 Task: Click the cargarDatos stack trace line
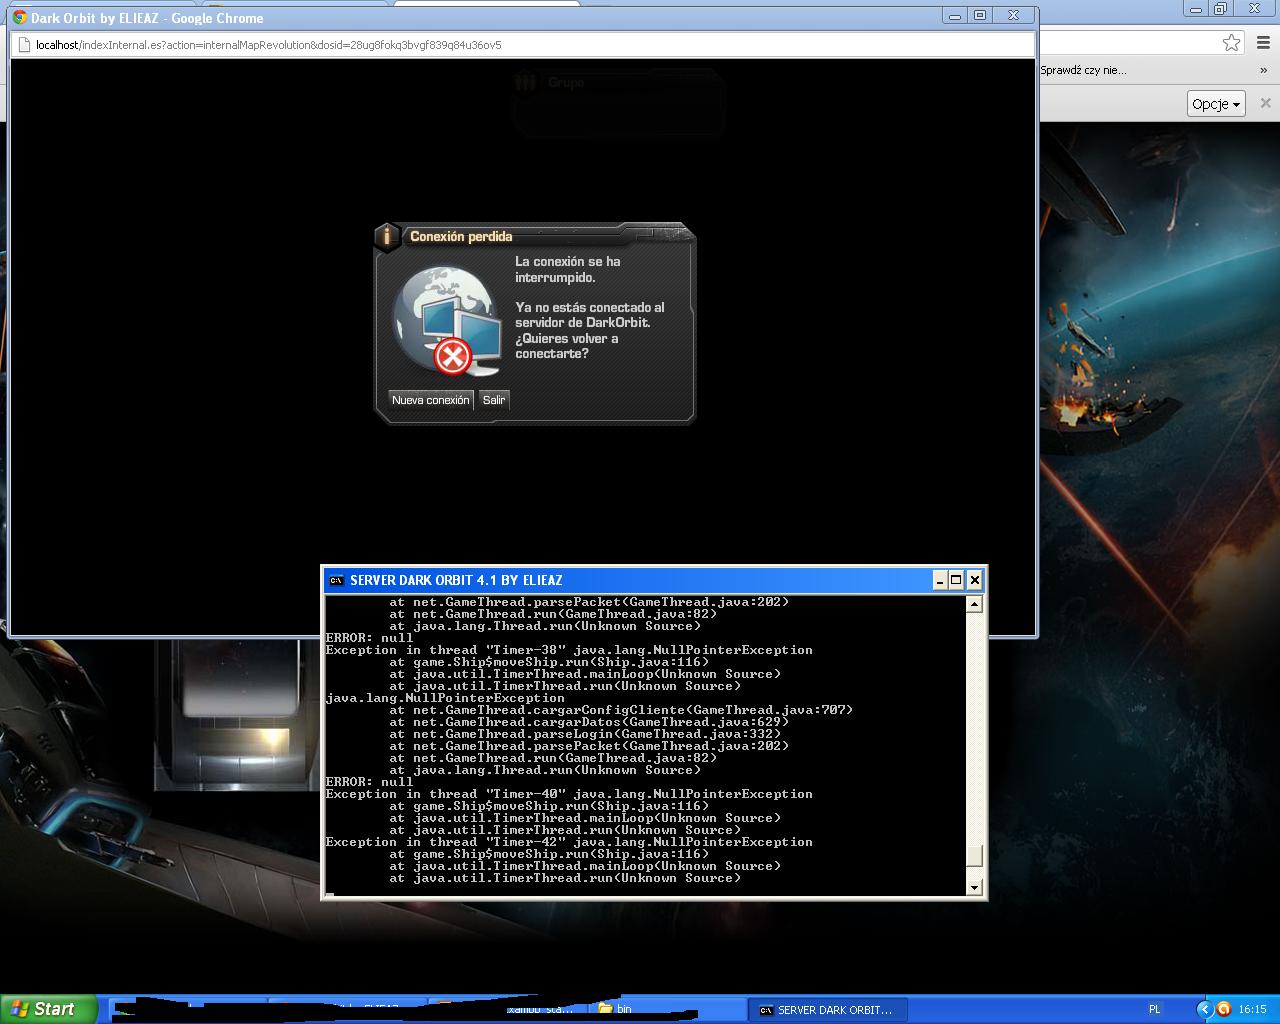point(589,722)
